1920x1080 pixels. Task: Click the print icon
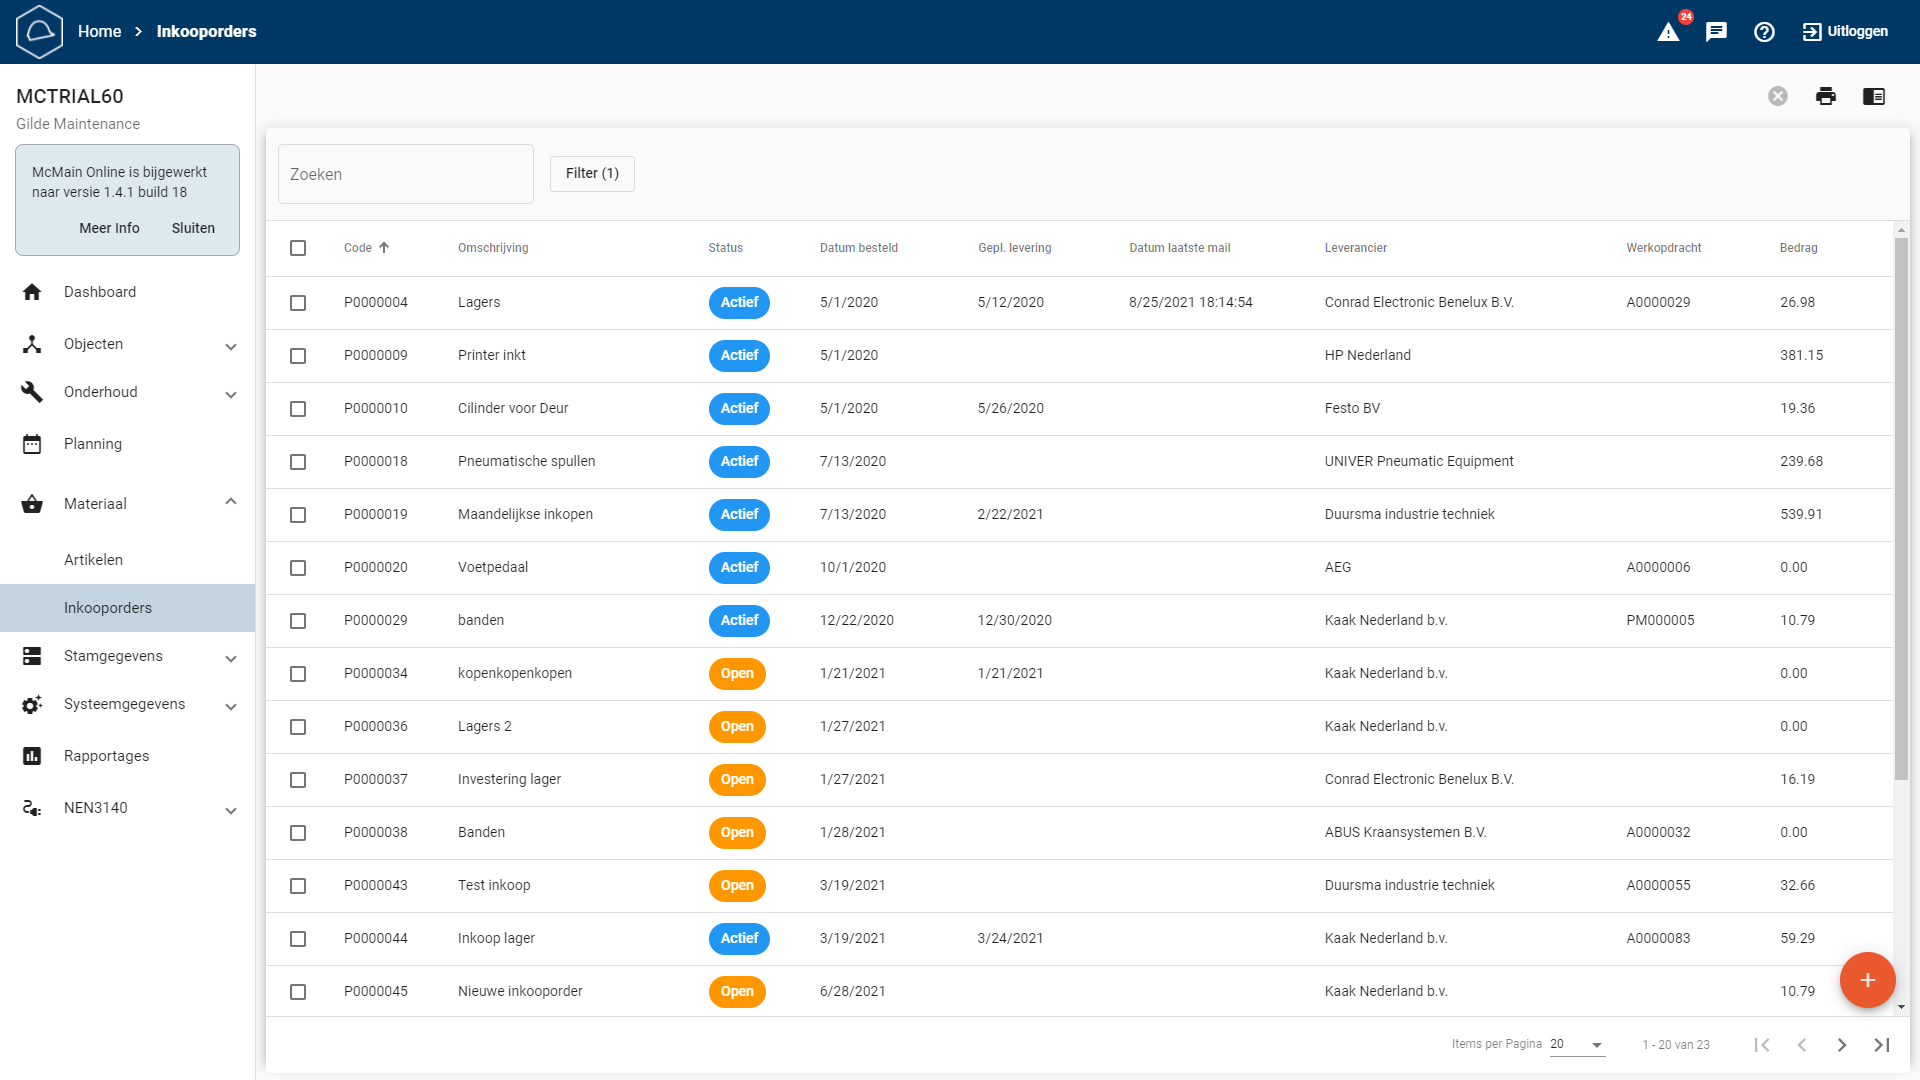point(1826,96)
